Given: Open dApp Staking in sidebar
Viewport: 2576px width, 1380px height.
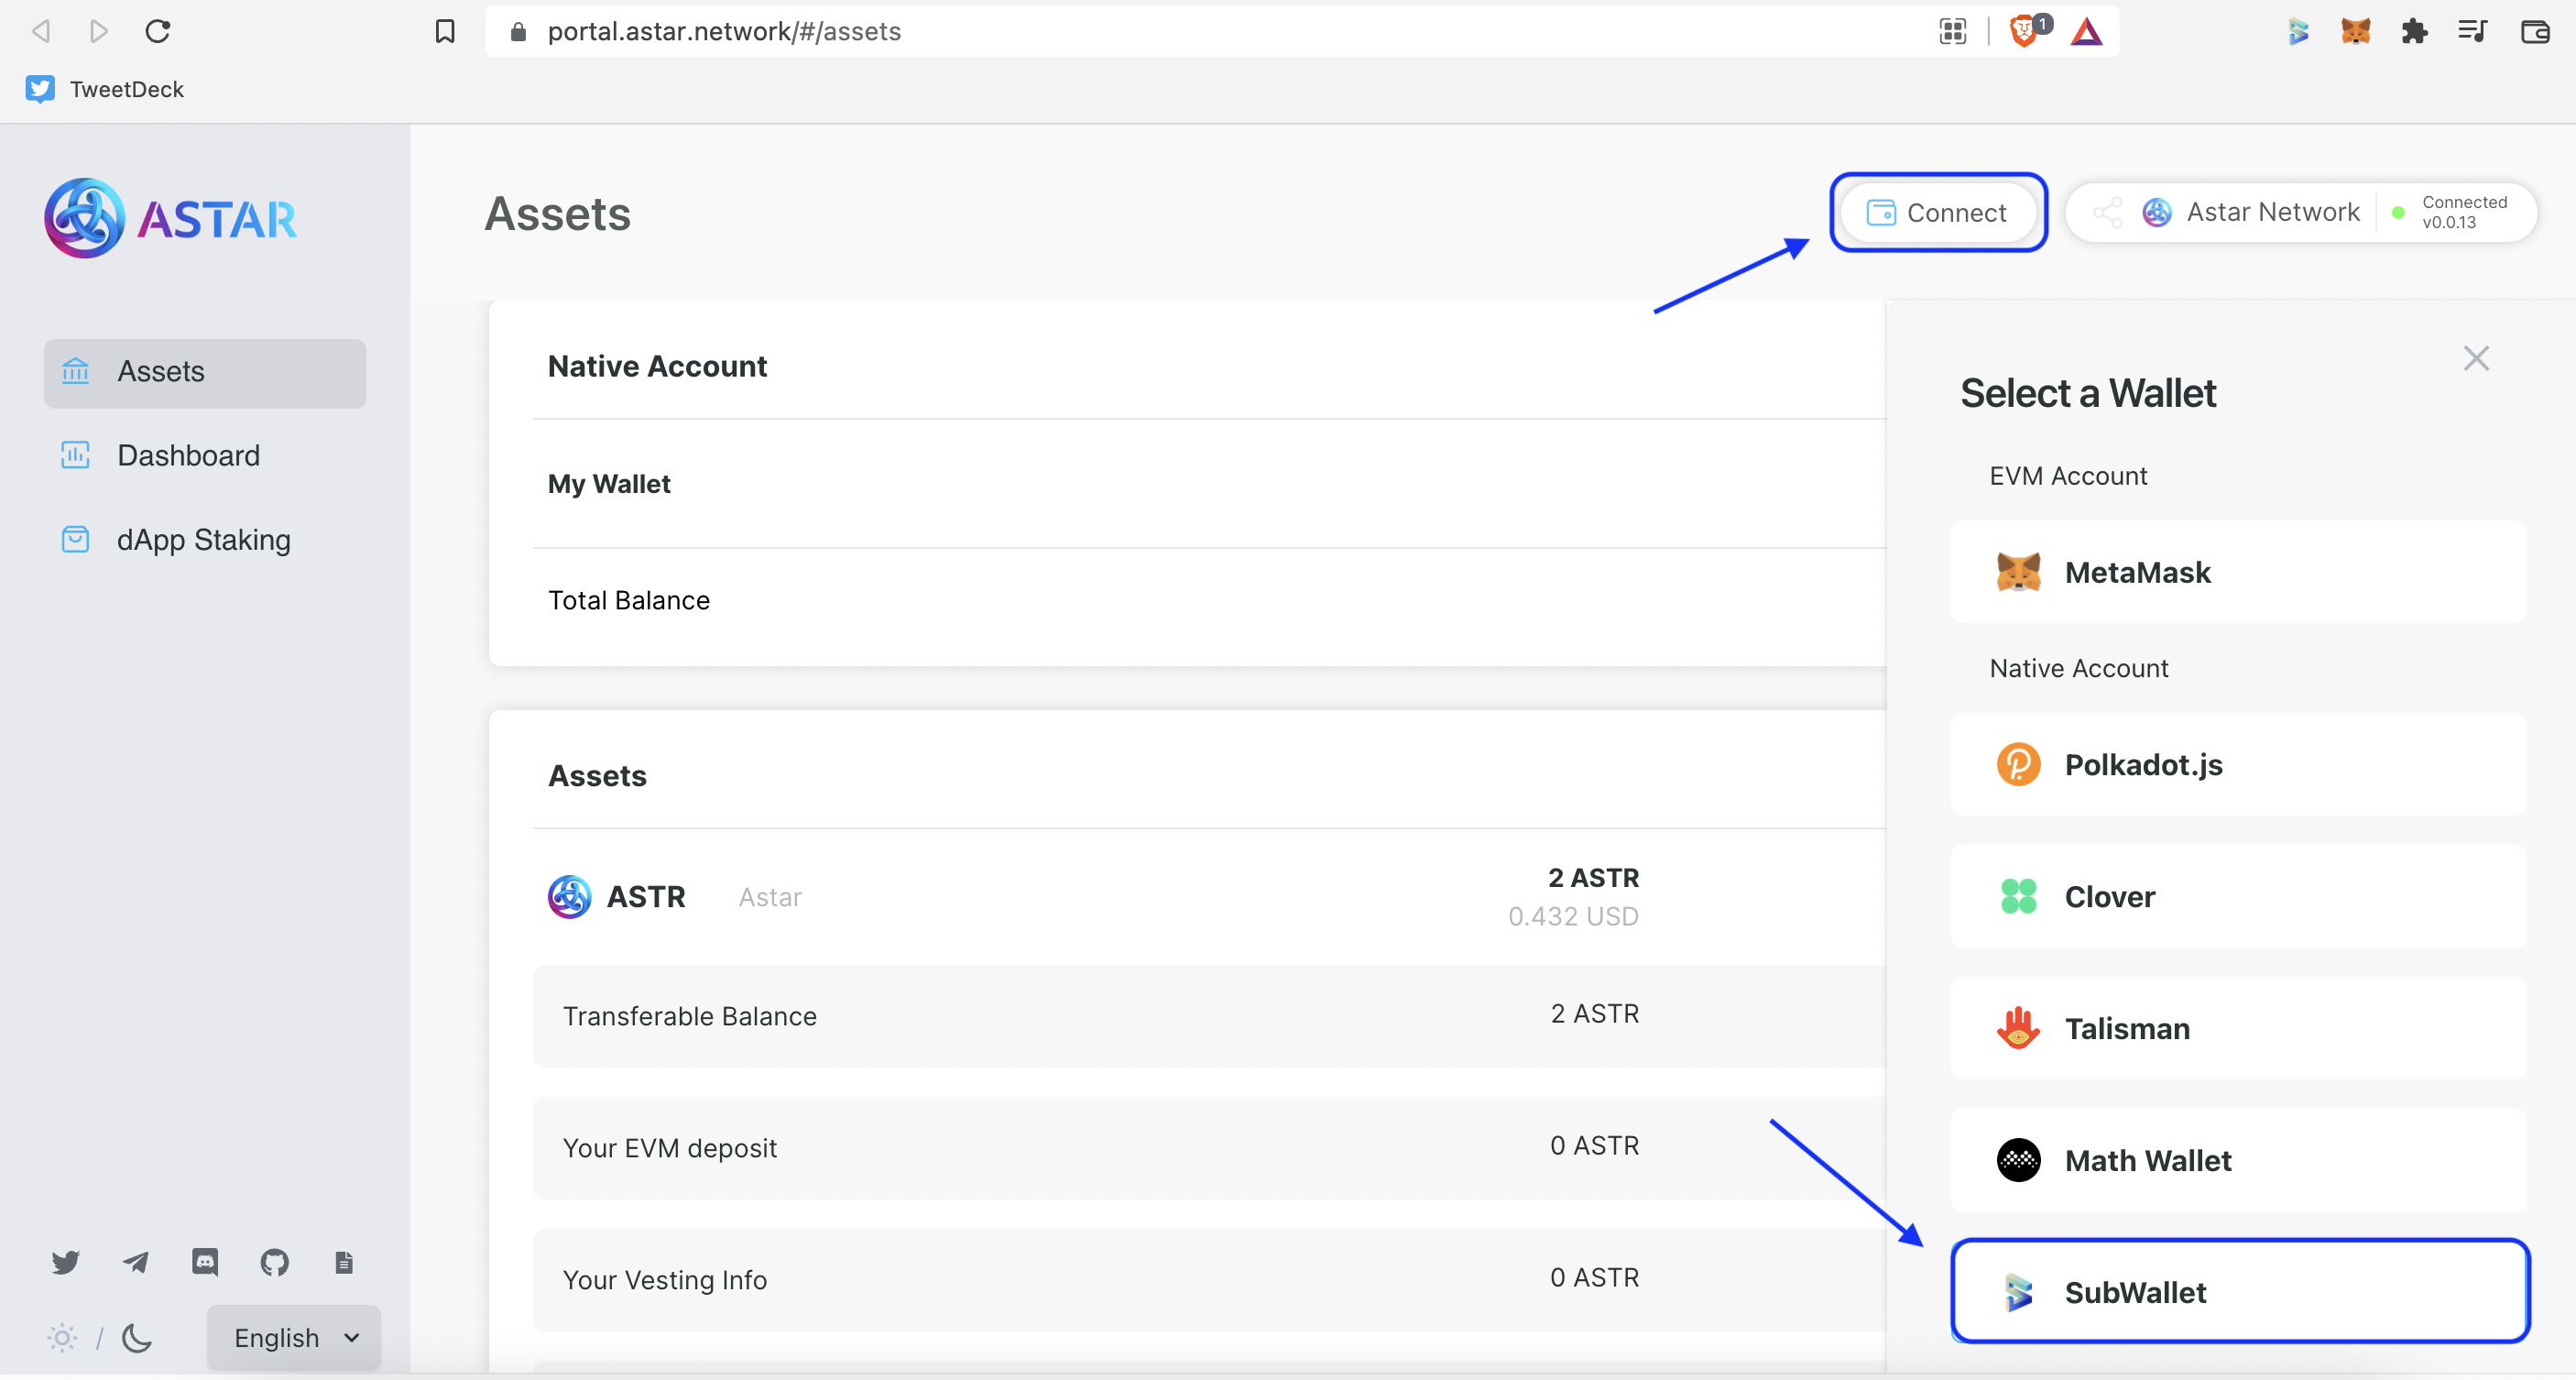Looking at the screenshot, I should (x=204, y=540).
